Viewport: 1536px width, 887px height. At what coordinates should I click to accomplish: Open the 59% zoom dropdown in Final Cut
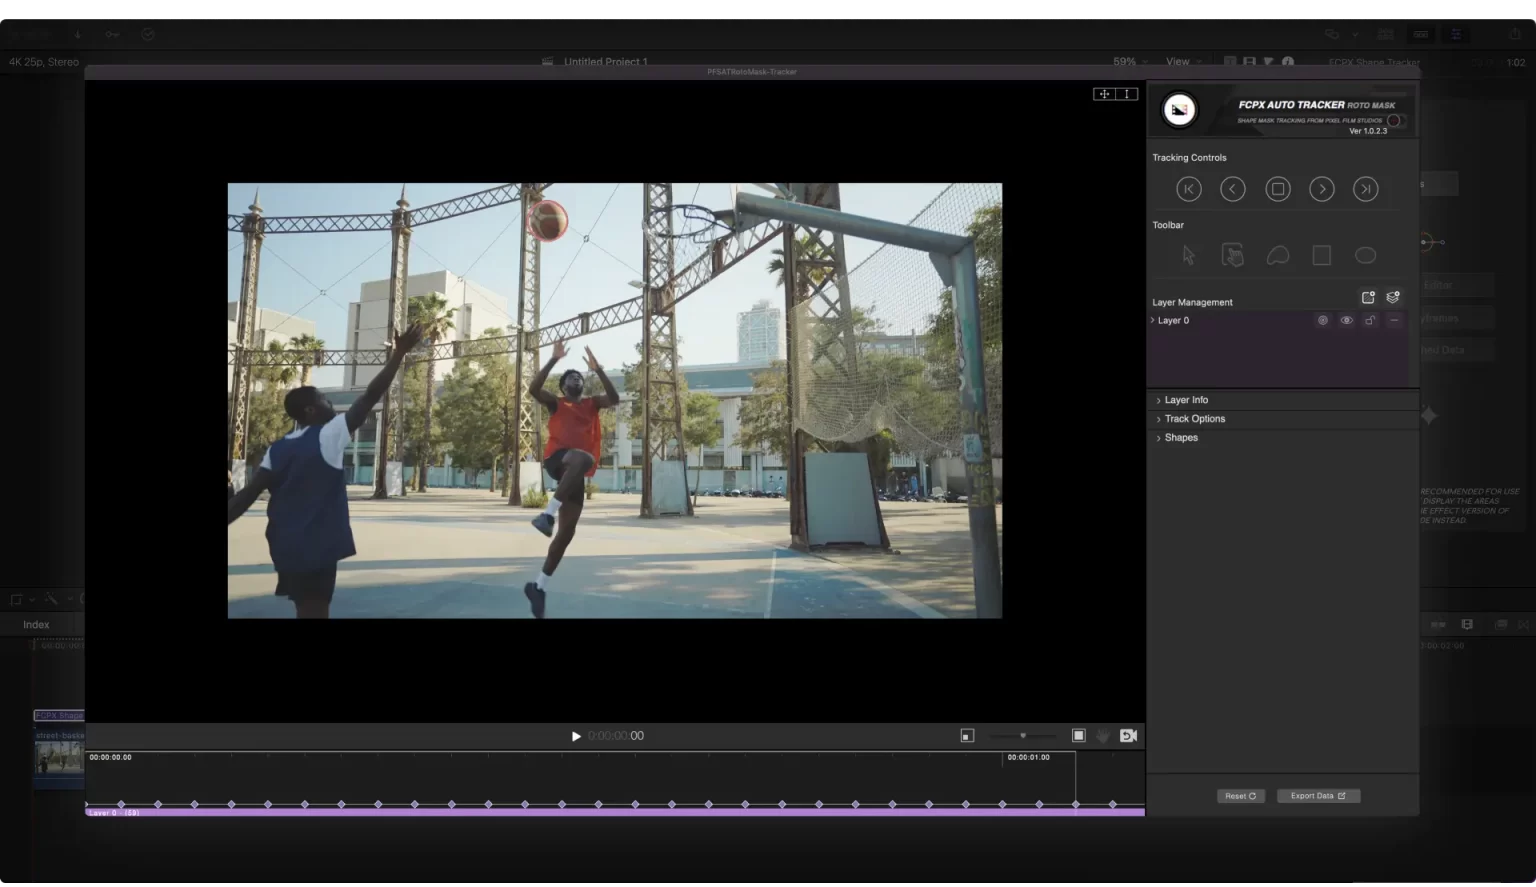point(1130,62)
